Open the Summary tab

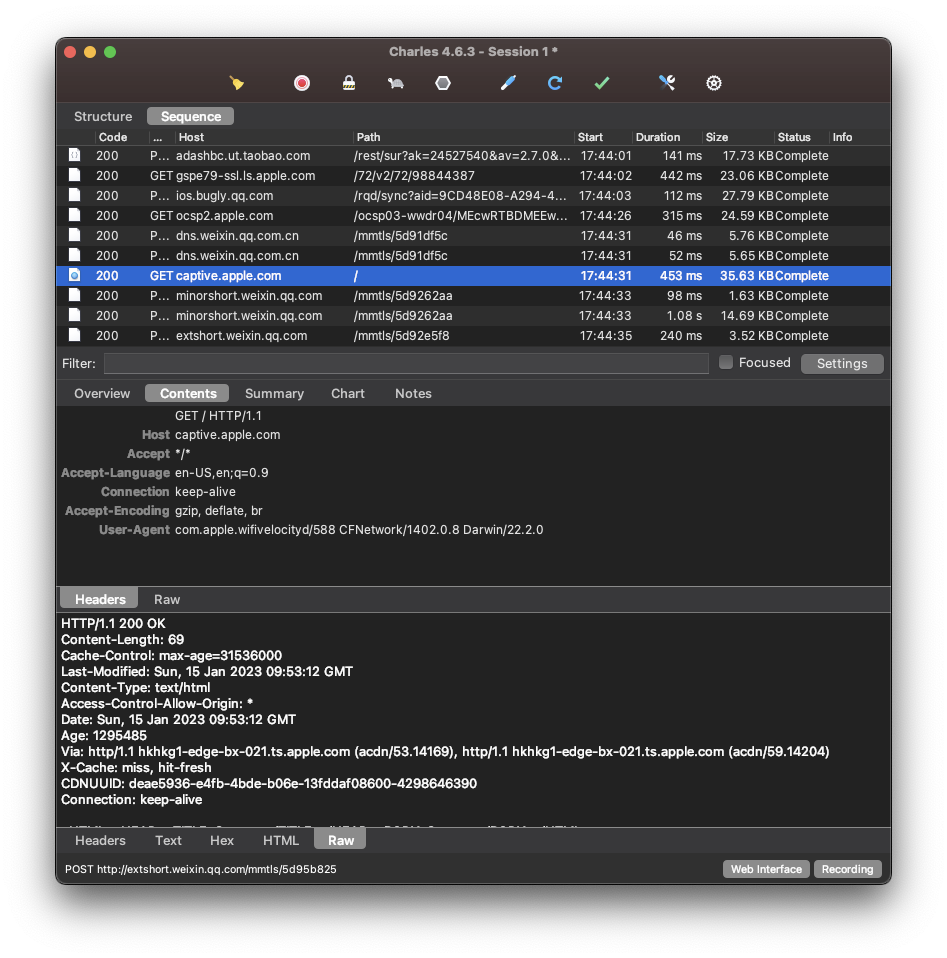click(274, 394)
